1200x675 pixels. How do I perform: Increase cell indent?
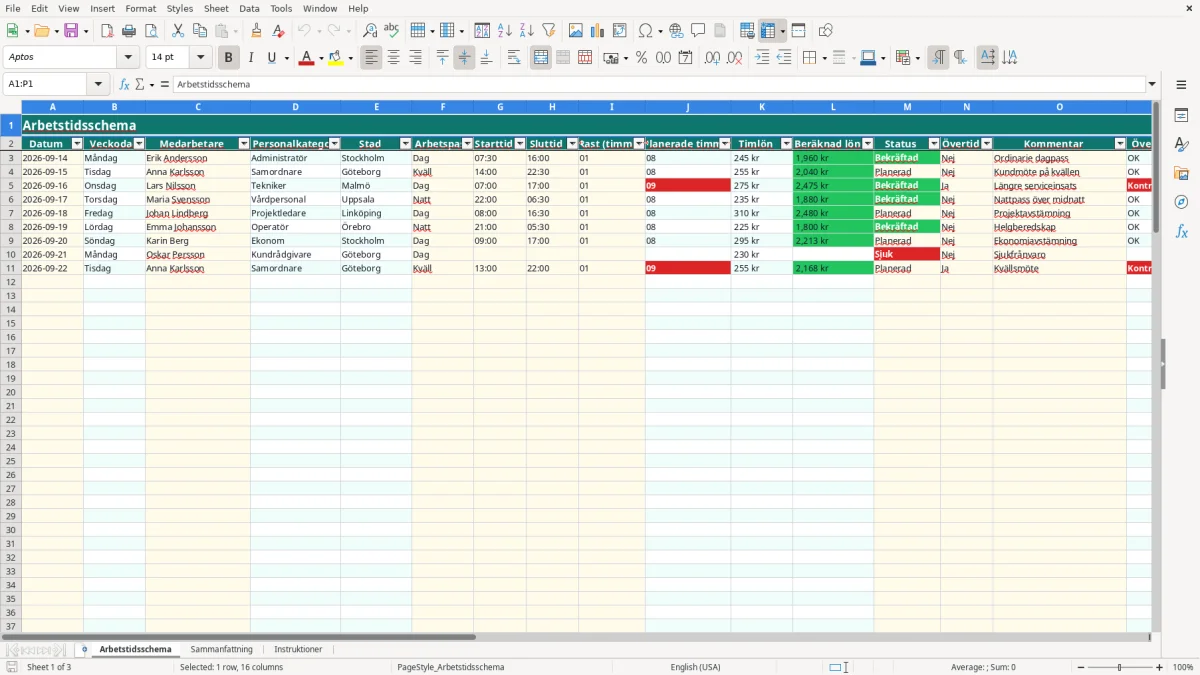click(x=762, y=58)
